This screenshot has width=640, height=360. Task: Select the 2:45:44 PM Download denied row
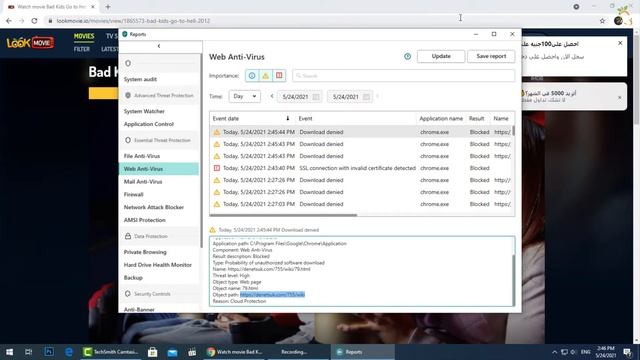(361, 132)
